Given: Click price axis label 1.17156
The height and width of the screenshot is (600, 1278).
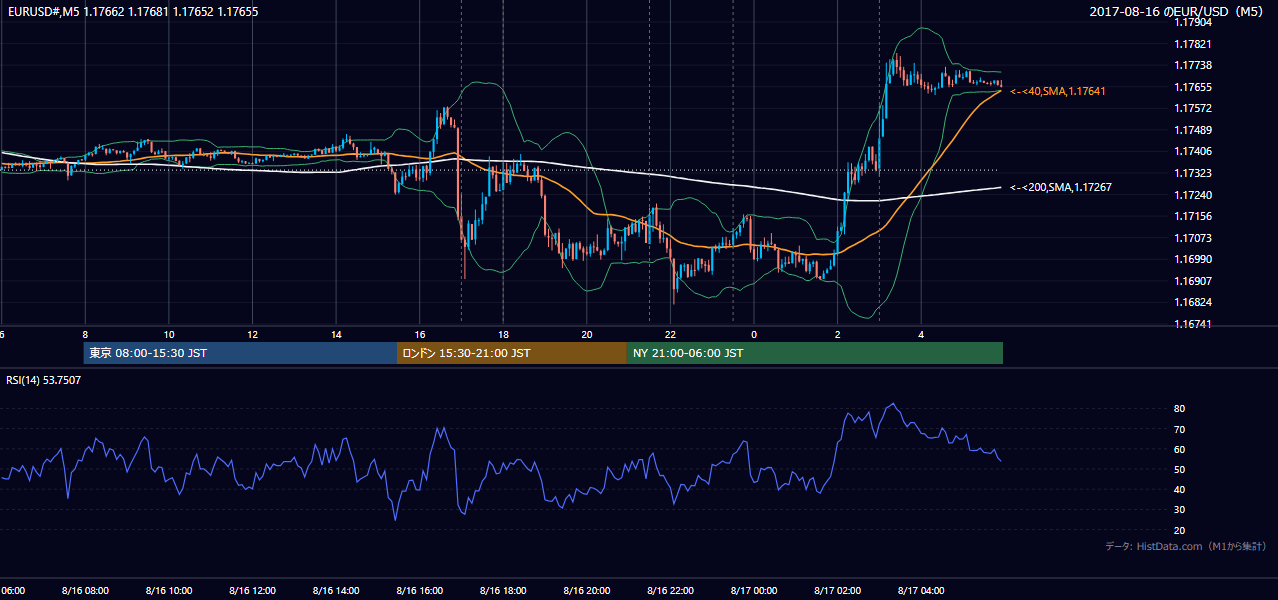Looking at the screenshot, I should tap(1193, 216).
